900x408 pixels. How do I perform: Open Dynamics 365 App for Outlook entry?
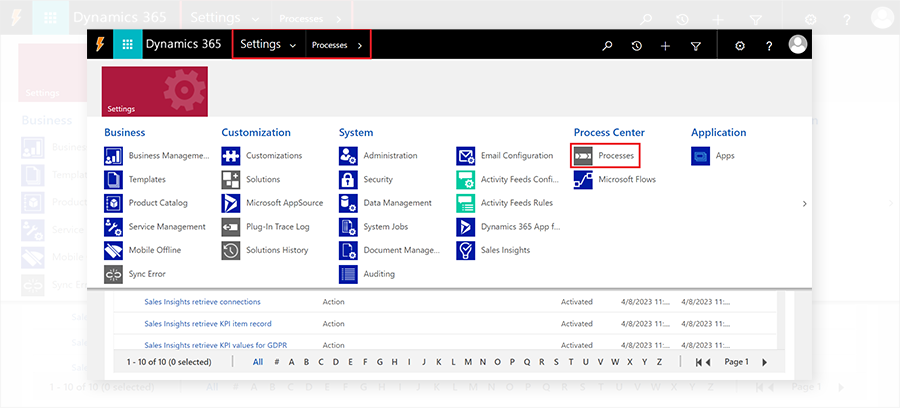521,227
